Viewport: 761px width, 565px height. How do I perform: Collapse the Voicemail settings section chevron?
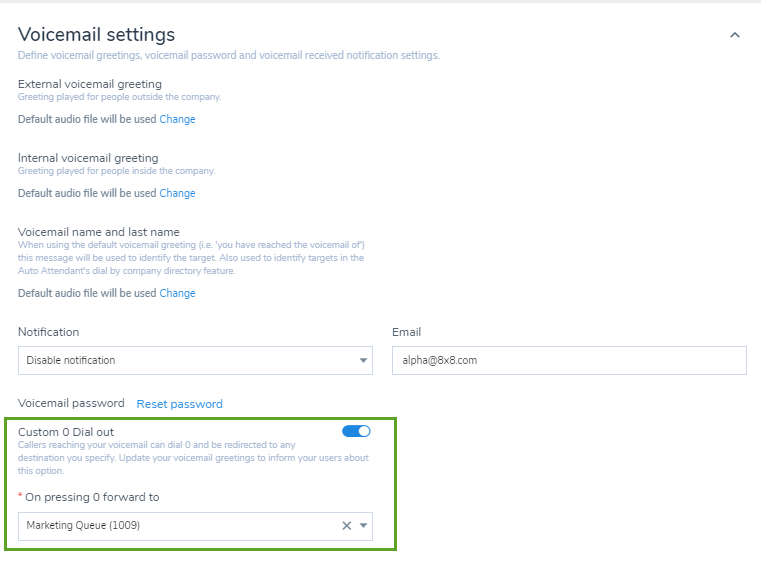735,35
